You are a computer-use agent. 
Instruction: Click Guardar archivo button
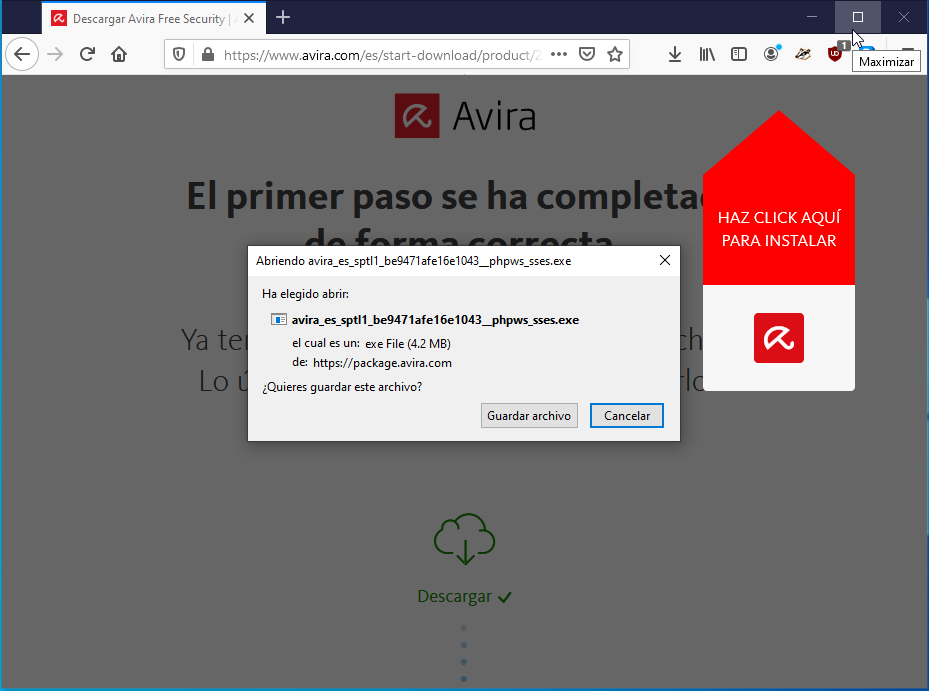point(529,415)
